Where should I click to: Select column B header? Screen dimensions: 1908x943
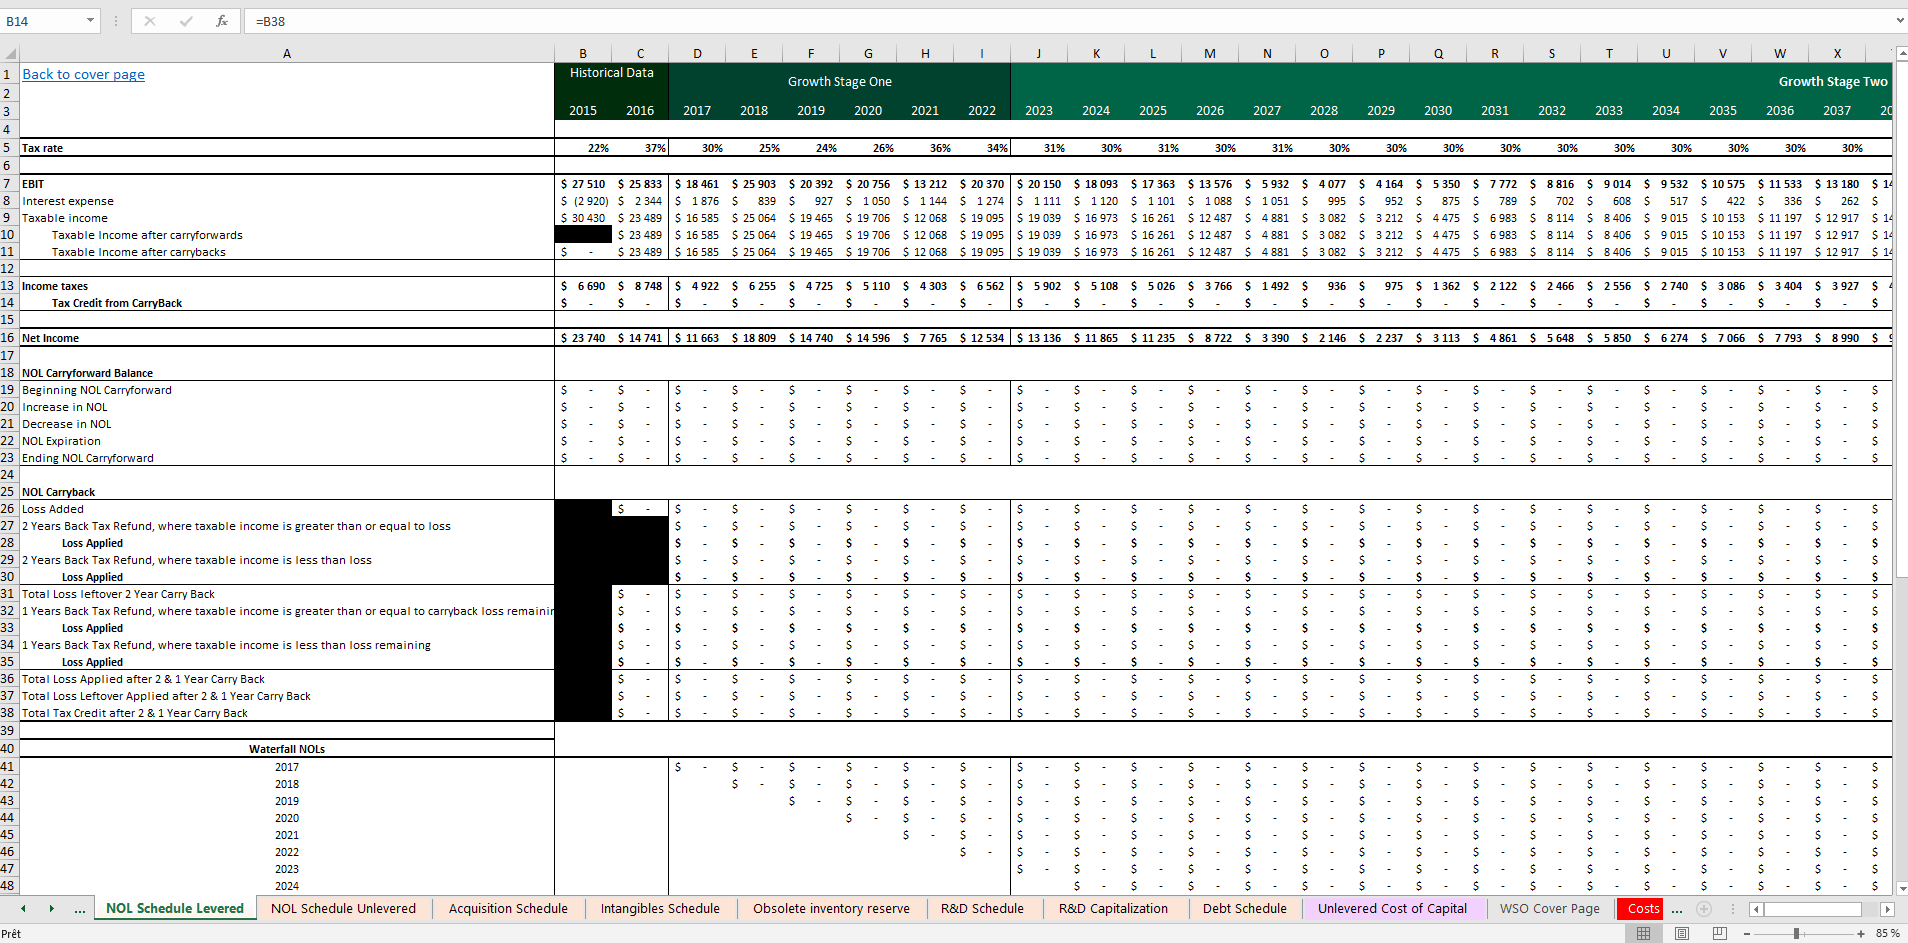click(583, 54)
